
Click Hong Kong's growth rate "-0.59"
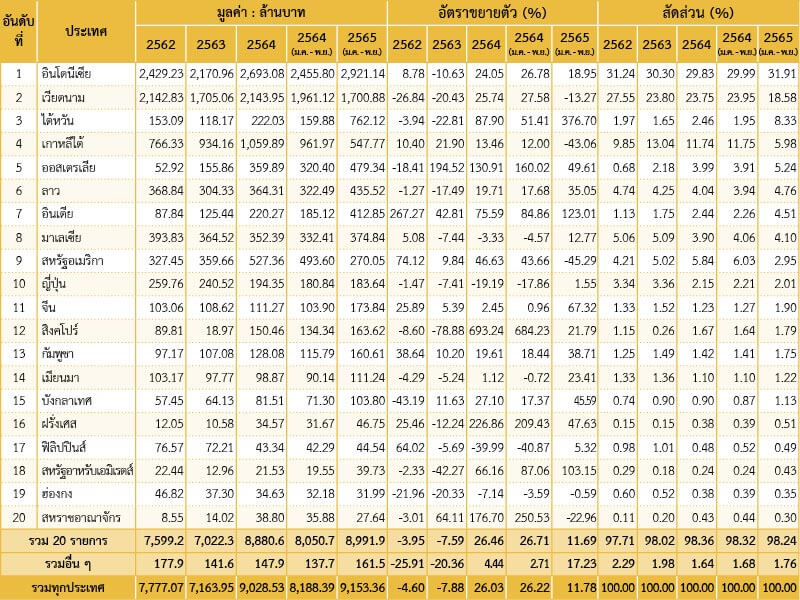(582, 494)
